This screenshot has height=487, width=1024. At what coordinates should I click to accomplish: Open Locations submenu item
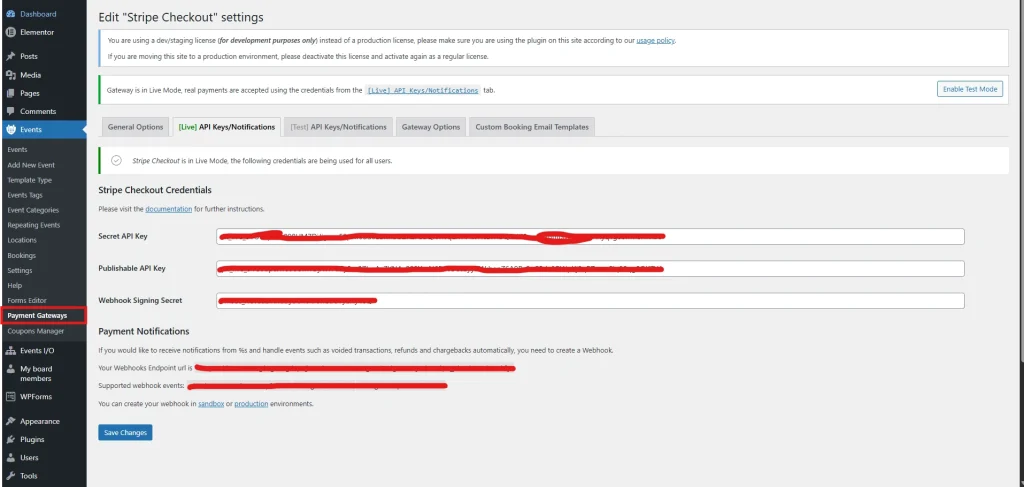pos(22,240)
